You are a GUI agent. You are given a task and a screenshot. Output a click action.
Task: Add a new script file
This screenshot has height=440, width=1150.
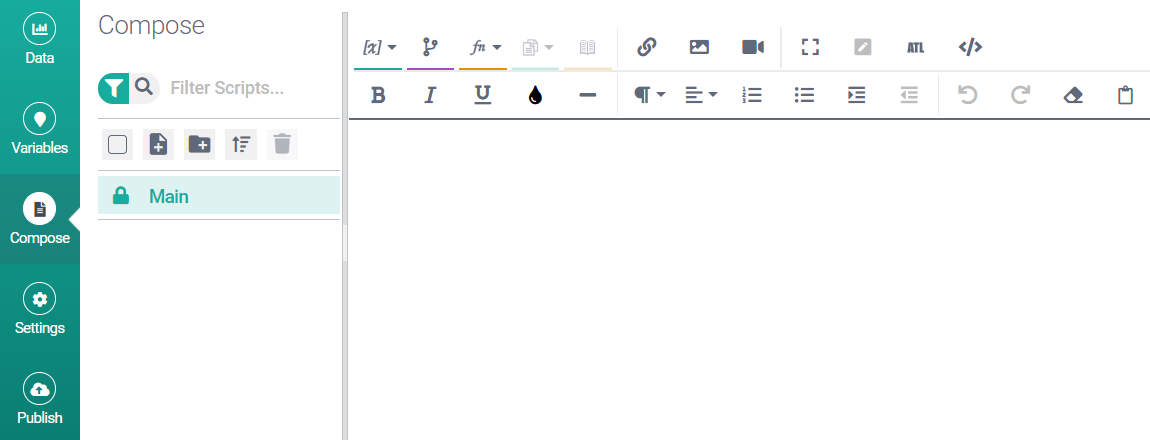(158, 145)
